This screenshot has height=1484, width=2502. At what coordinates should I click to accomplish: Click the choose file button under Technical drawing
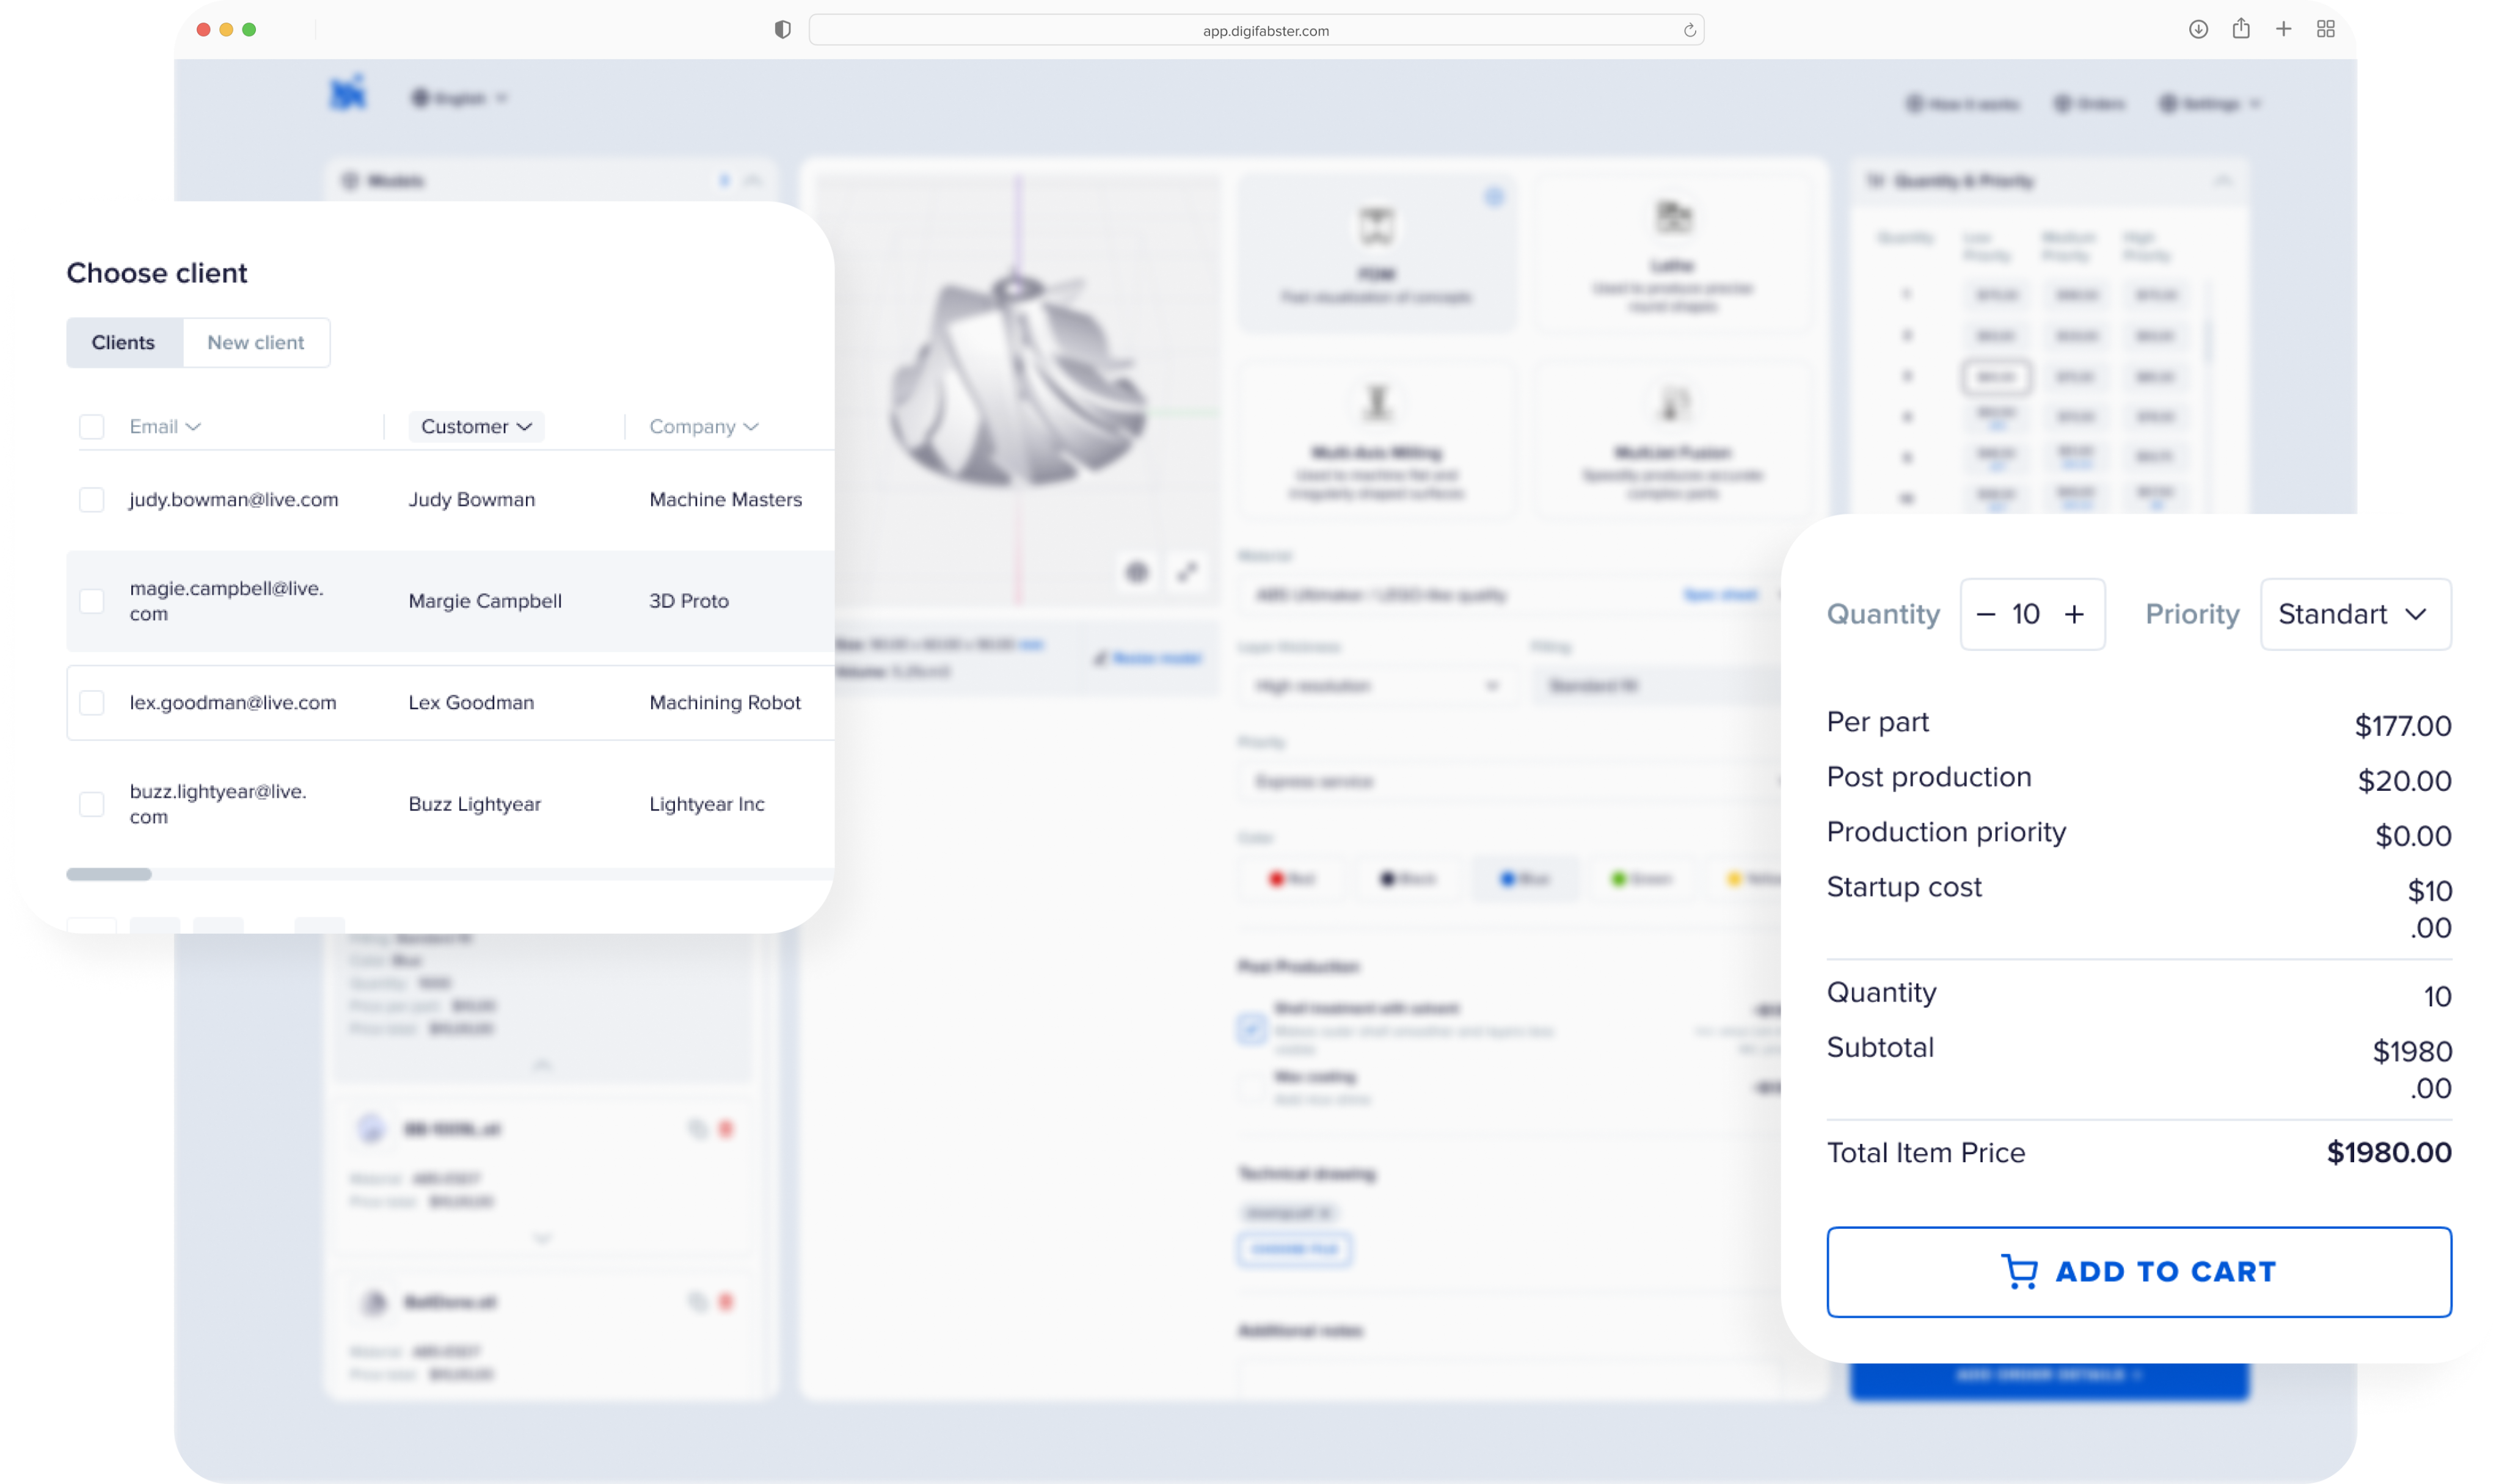[x=1294, y=1249]
